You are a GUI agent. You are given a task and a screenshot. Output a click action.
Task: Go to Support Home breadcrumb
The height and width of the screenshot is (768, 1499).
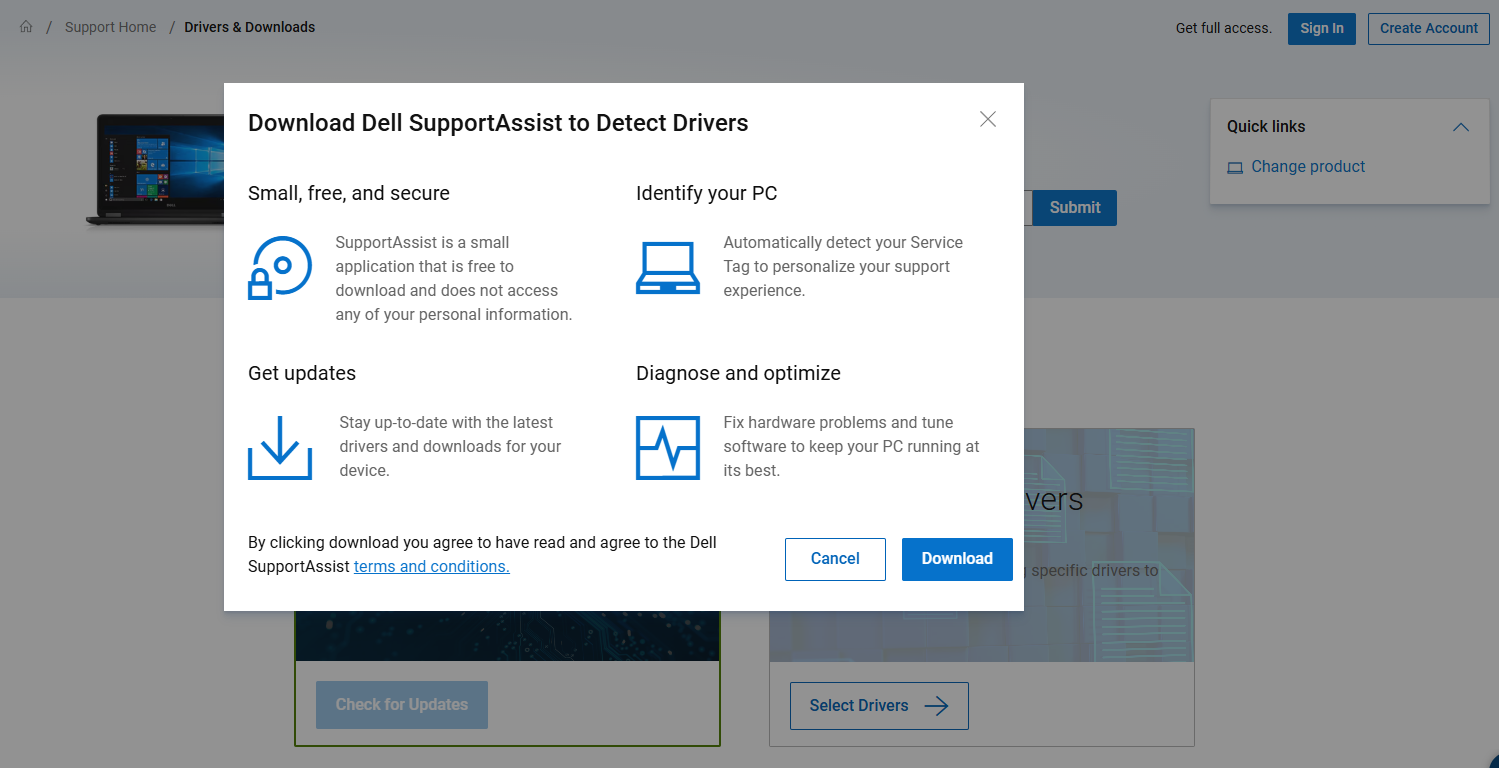(110, 27)
